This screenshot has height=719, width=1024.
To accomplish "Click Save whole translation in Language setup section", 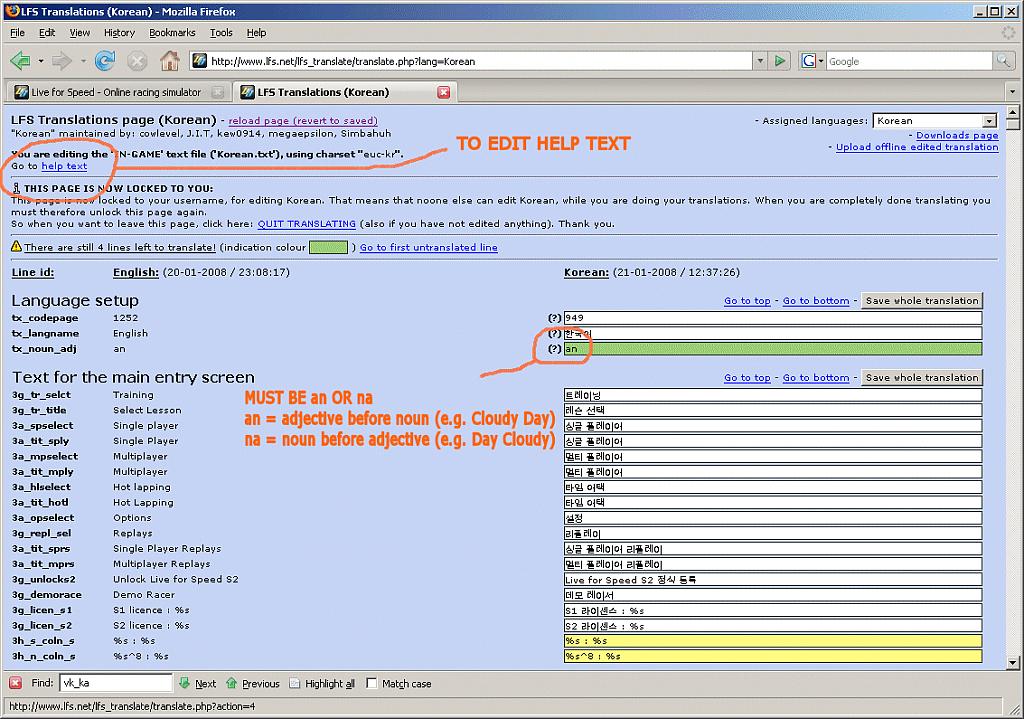I will 922,300.
